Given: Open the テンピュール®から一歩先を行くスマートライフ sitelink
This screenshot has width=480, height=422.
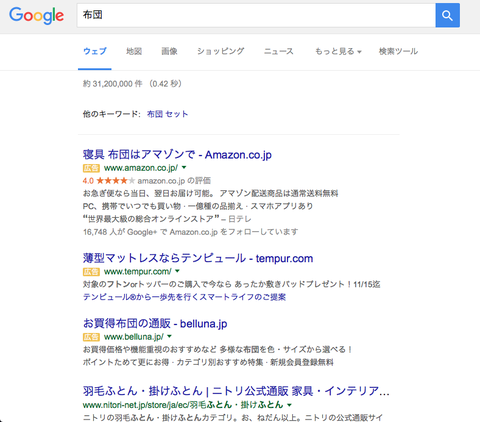Looking at the screenshot, I should coord(184,297).
